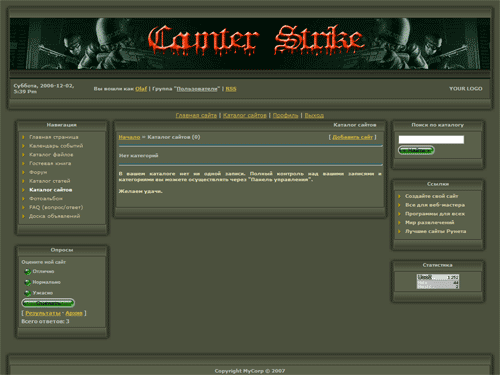Select the Ужасно poll radio option

[28, 293]
